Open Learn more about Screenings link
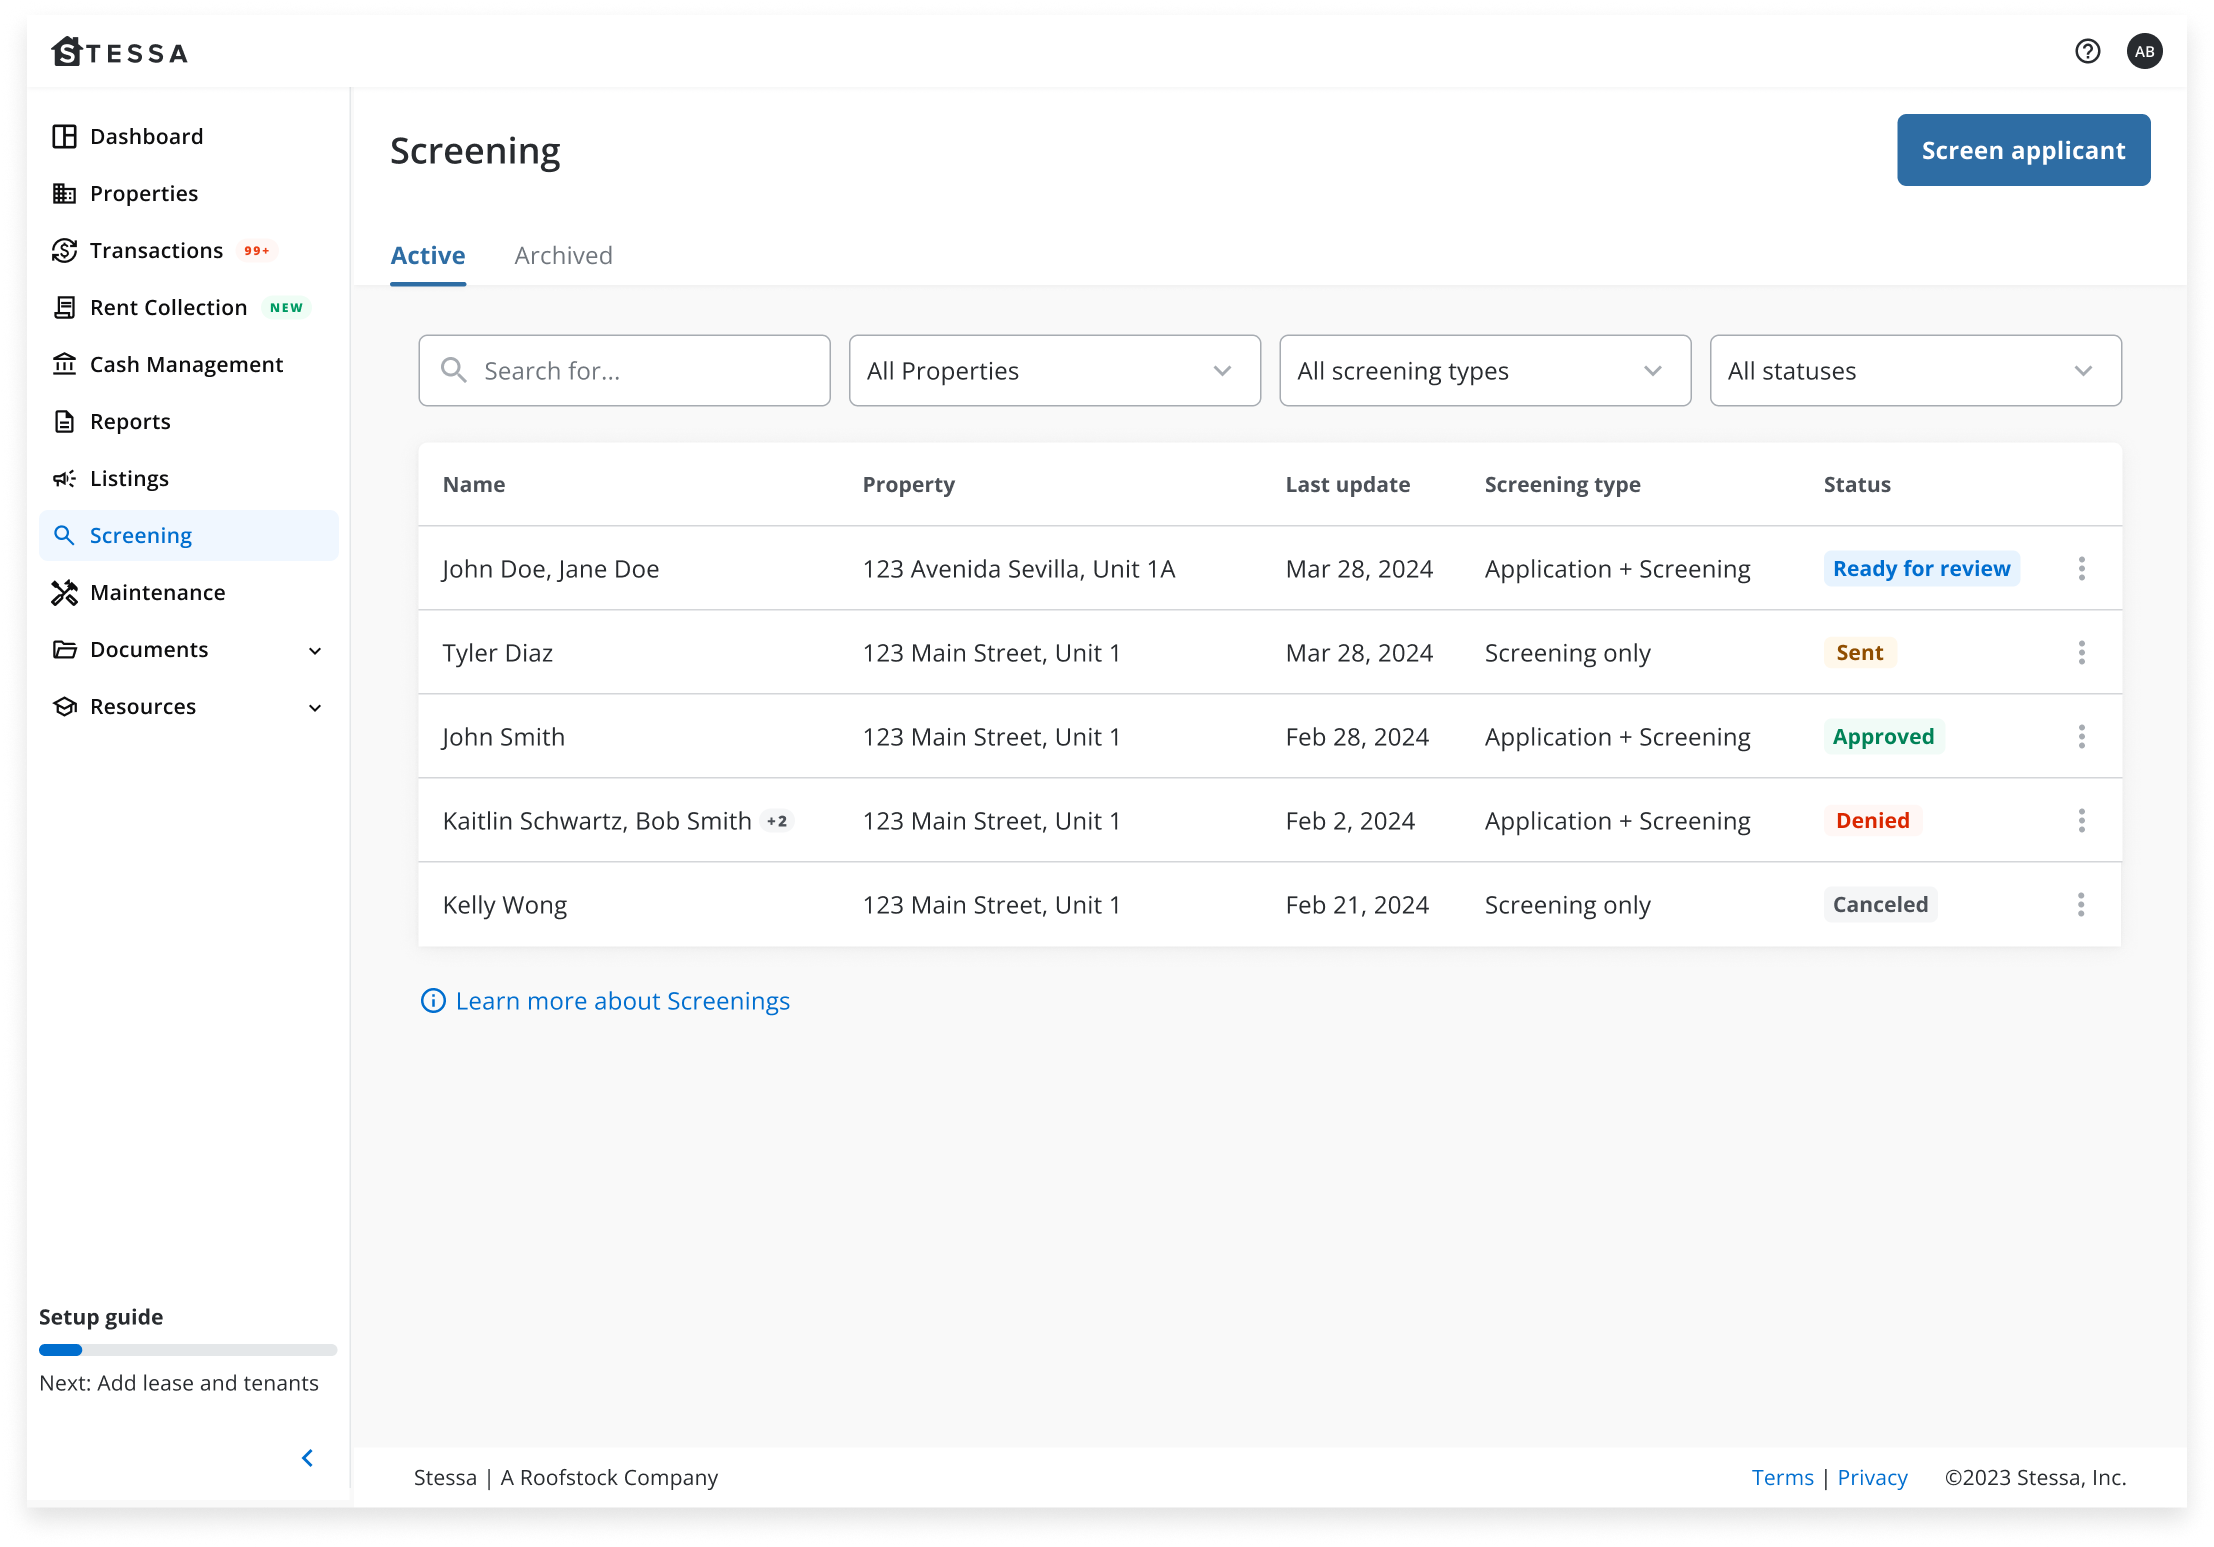 point(622,1001)
